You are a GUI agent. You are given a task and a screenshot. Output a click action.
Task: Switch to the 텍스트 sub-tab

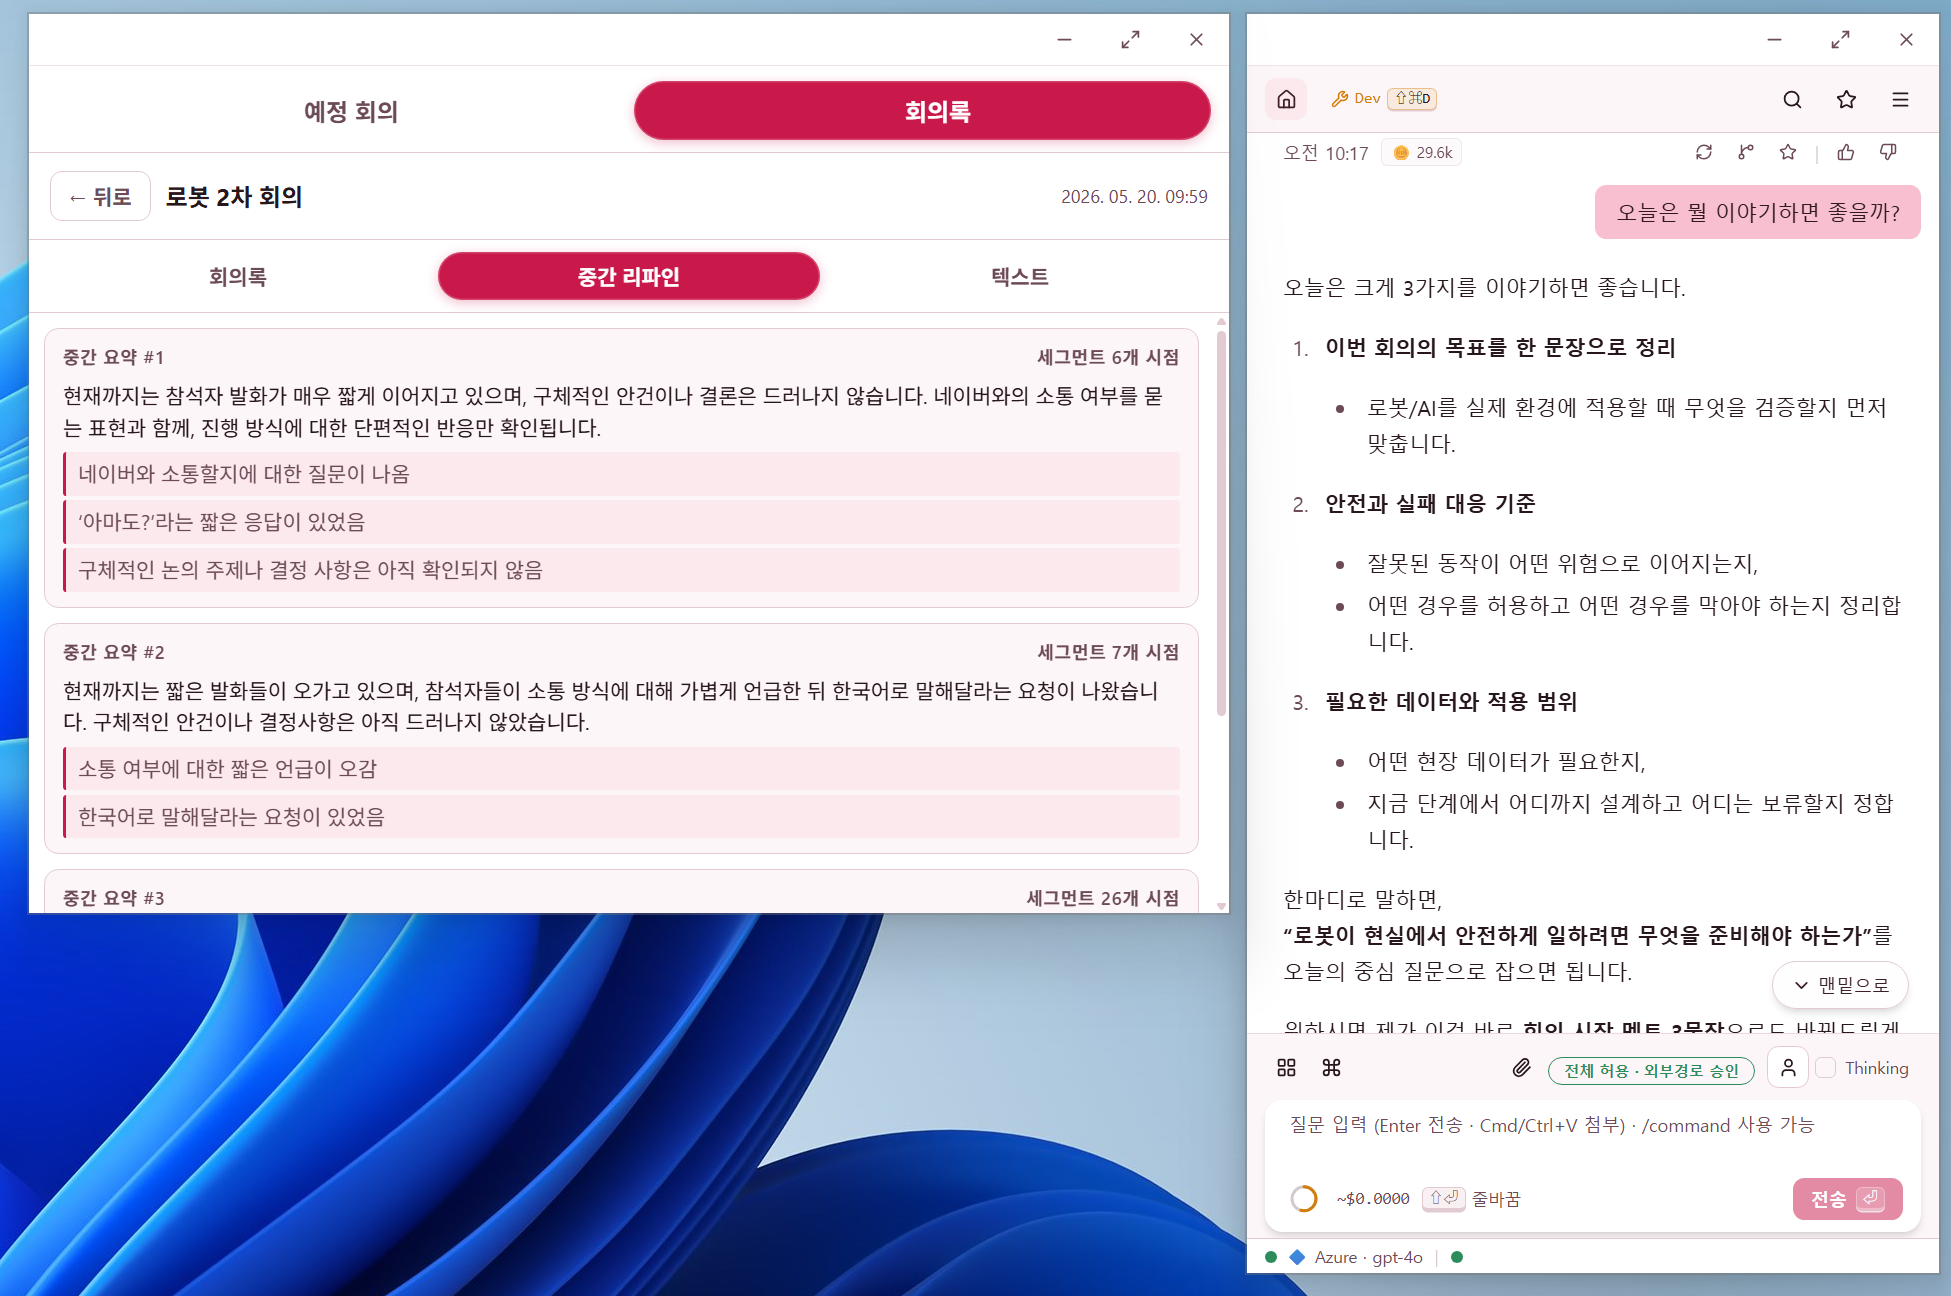tap(1020, 276)
